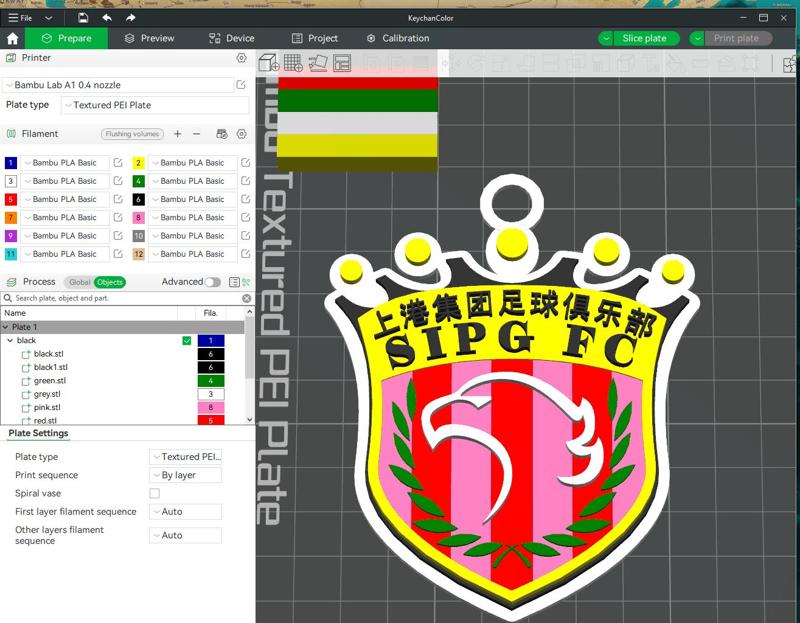Click the Print plate button

pos(738,38)
